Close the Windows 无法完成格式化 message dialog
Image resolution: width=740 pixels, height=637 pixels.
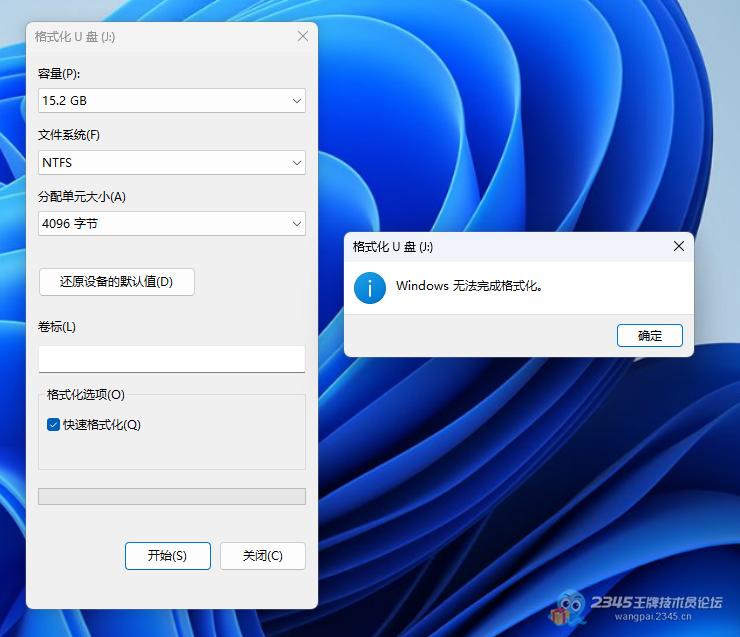pyautogui.click(x=679, y=246)
